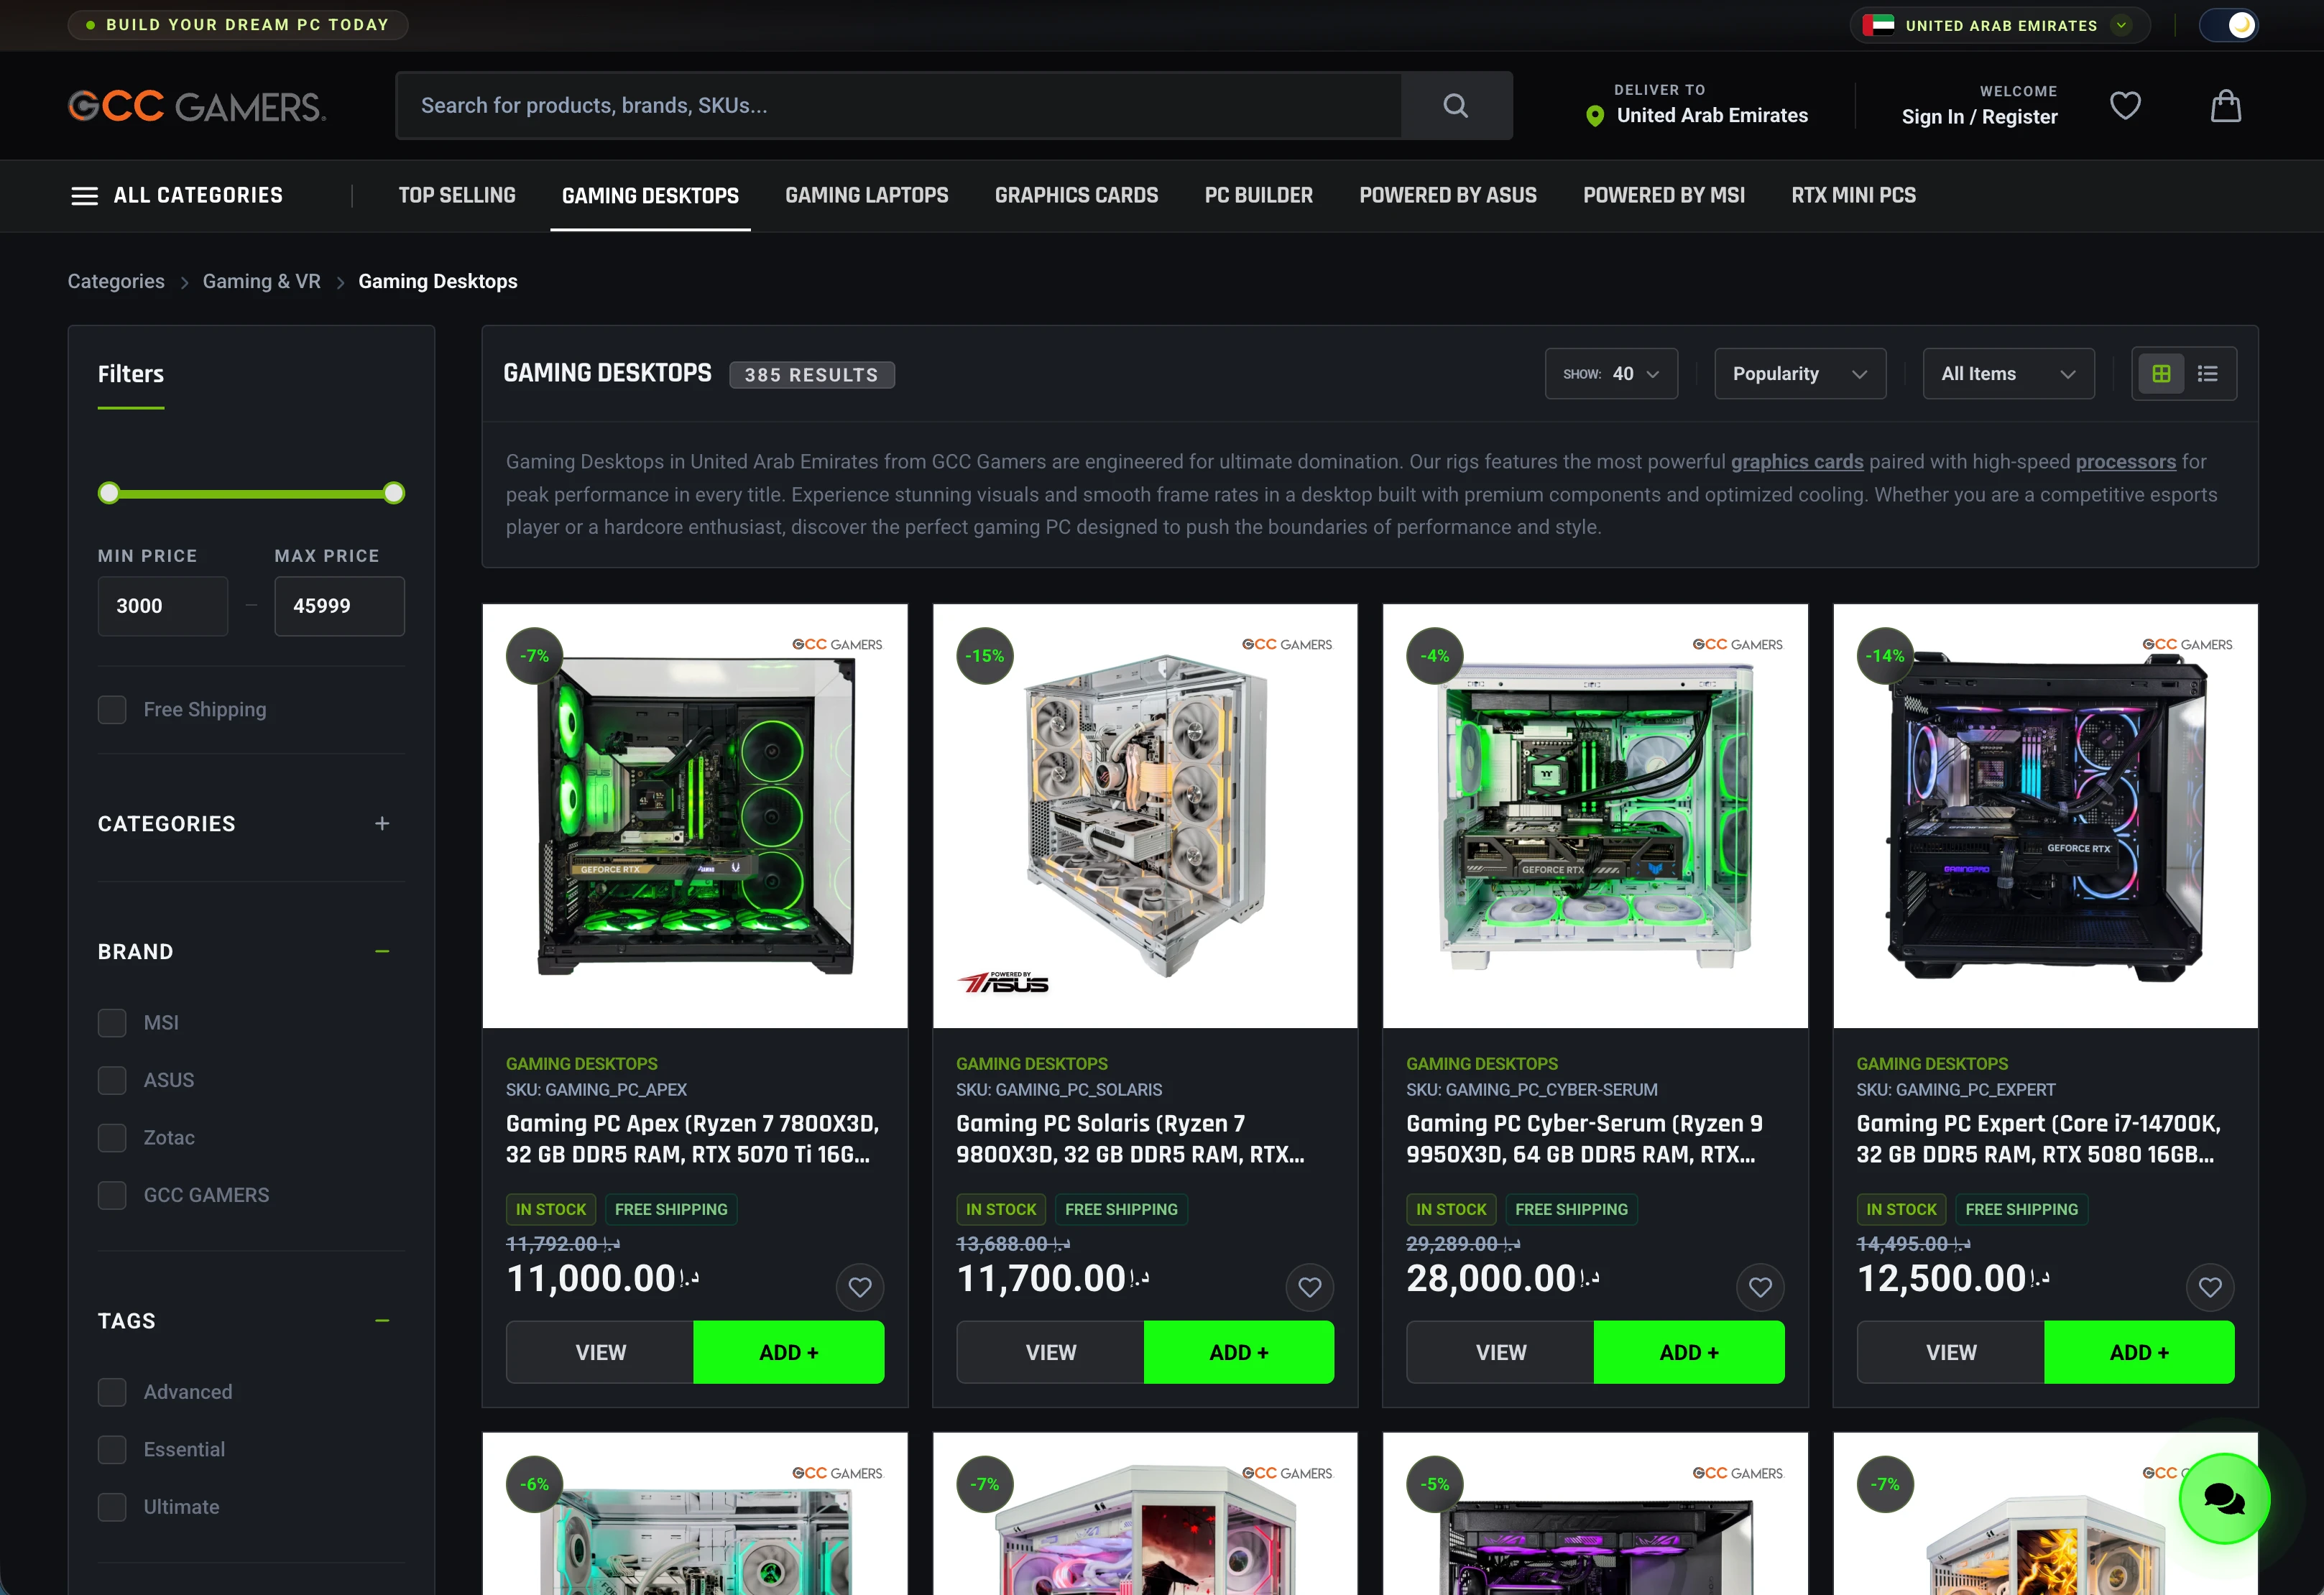Open the wishlist heart icon in header
This screenshot has width=2324, height=1595.
click(2125, 105)
